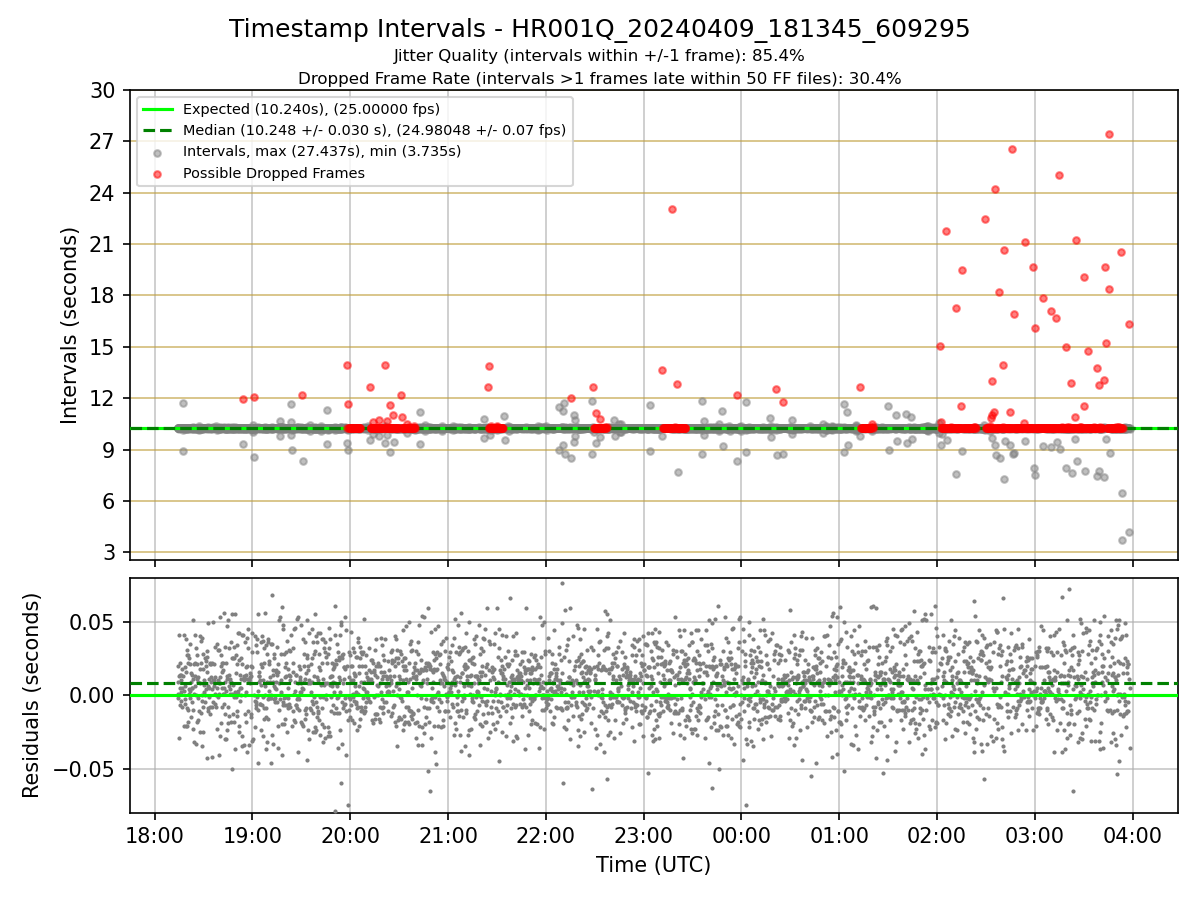
Task: Click x-axis tick label '22:00'
Action: coord(545,834)
